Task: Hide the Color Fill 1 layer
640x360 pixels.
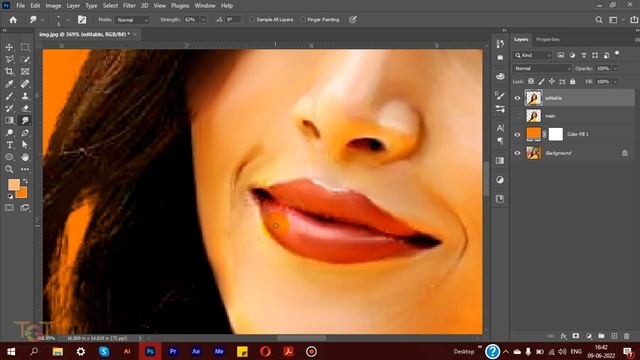Action: tap(517, 134)
